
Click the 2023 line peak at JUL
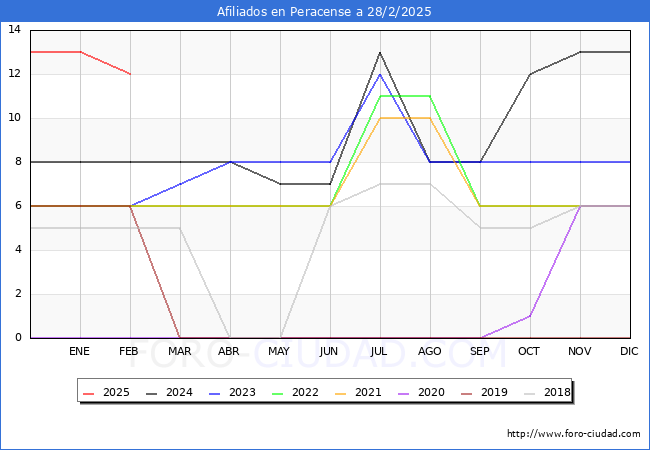[x=380, y=74]
